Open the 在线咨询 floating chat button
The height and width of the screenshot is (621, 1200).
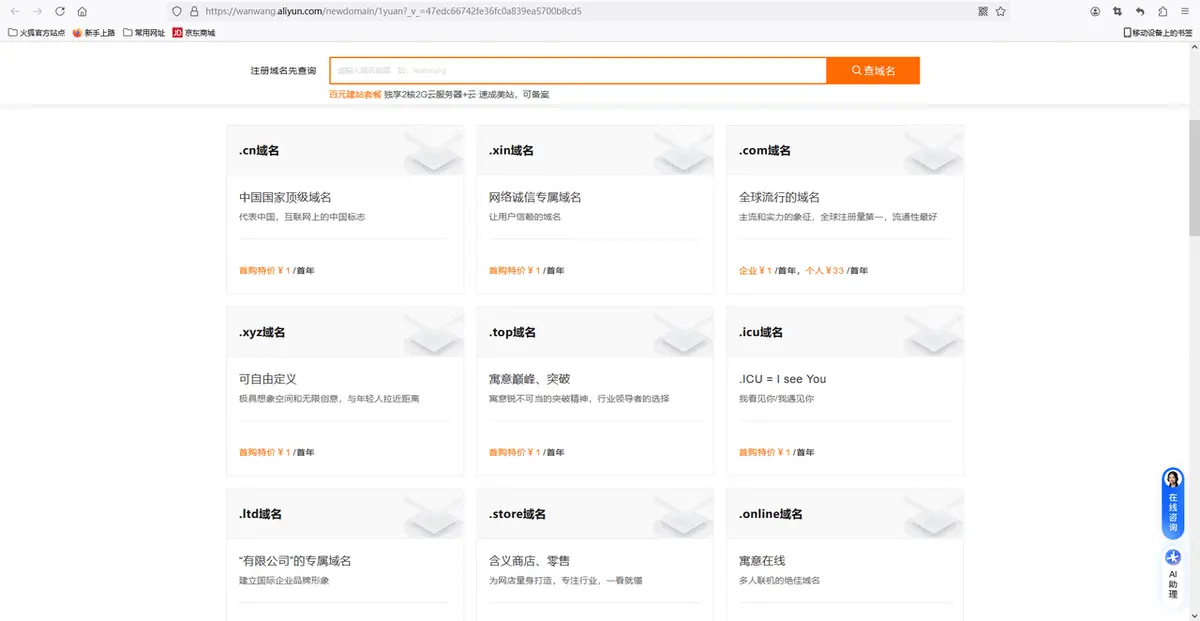(x=1173, y=503)
